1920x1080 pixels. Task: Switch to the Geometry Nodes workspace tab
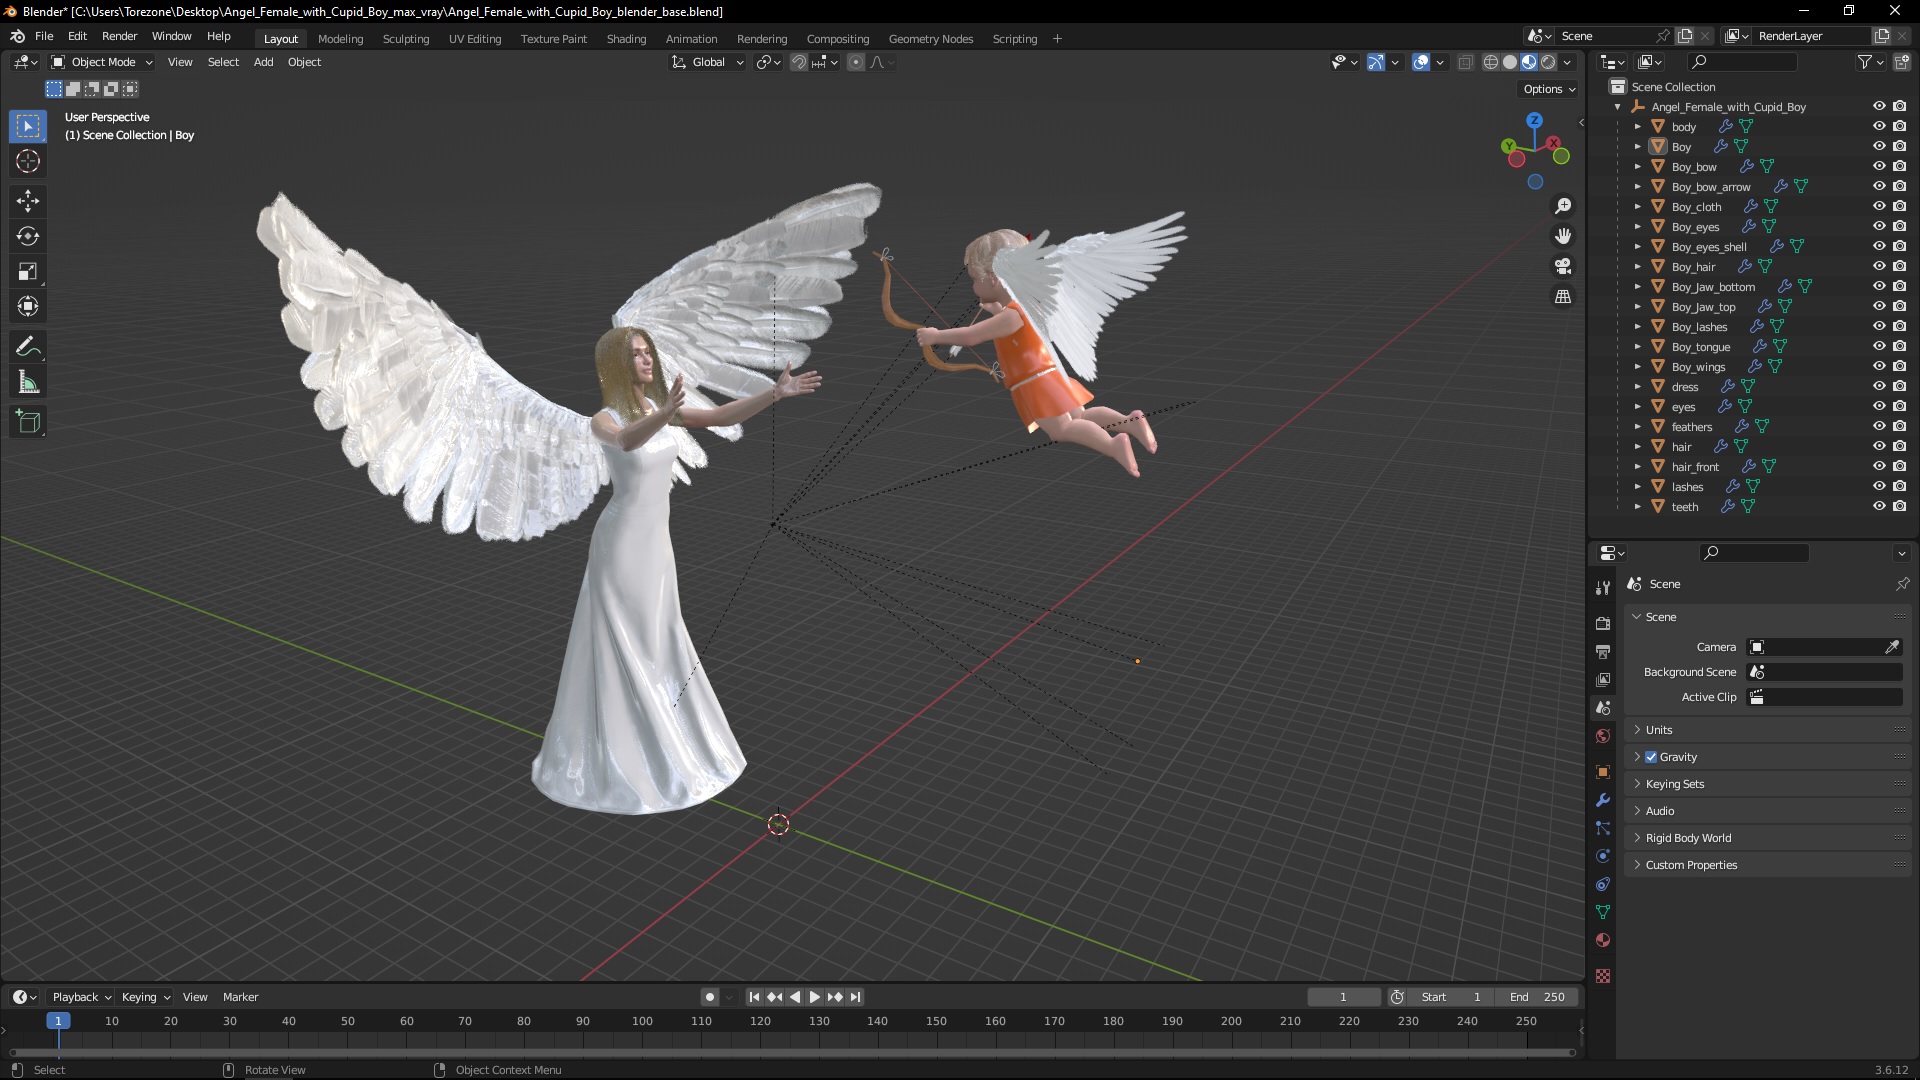[x=931, y=39]
